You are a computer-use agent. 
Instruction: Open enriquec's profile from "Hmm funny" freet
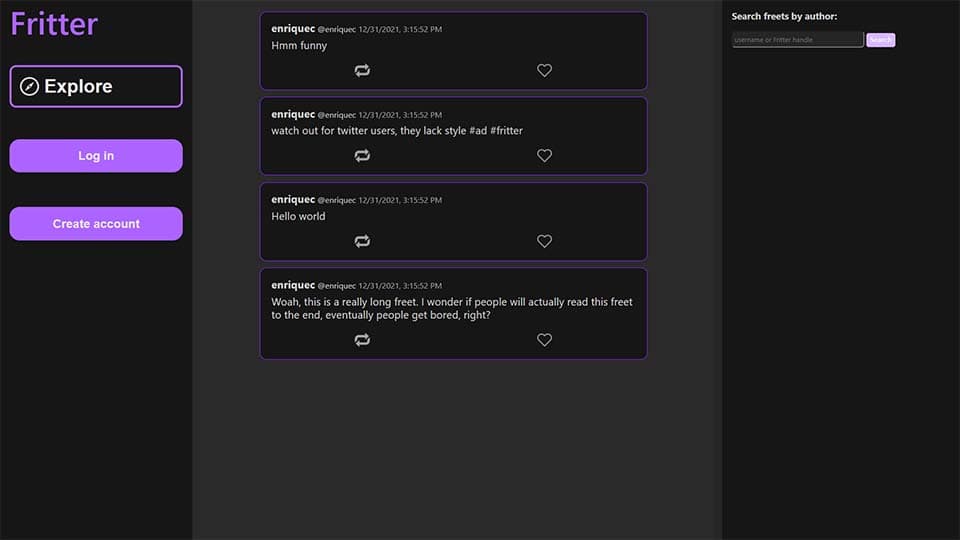293,29
